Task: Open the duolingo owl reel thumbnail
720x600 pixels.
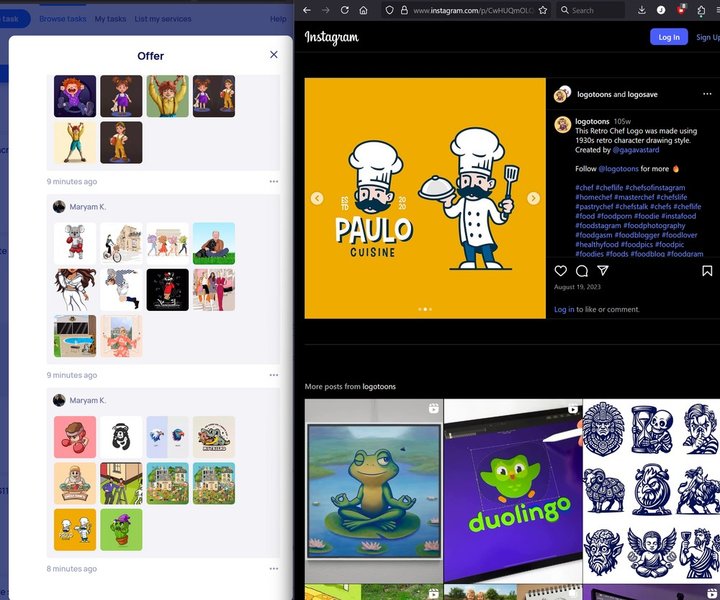Action: coord(513,491)
